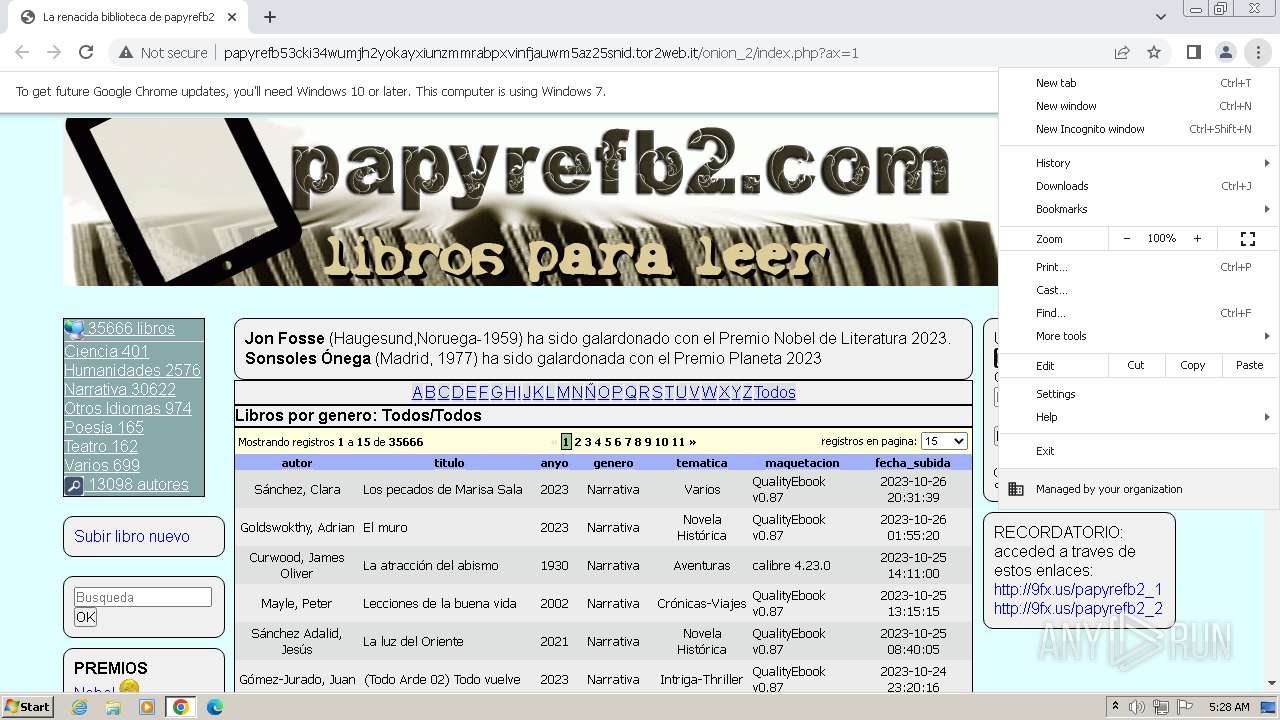The height and width of the screenshot is (720, 1280).
Task: Click Cut in the Edit row
Action: click(1136, 365)
